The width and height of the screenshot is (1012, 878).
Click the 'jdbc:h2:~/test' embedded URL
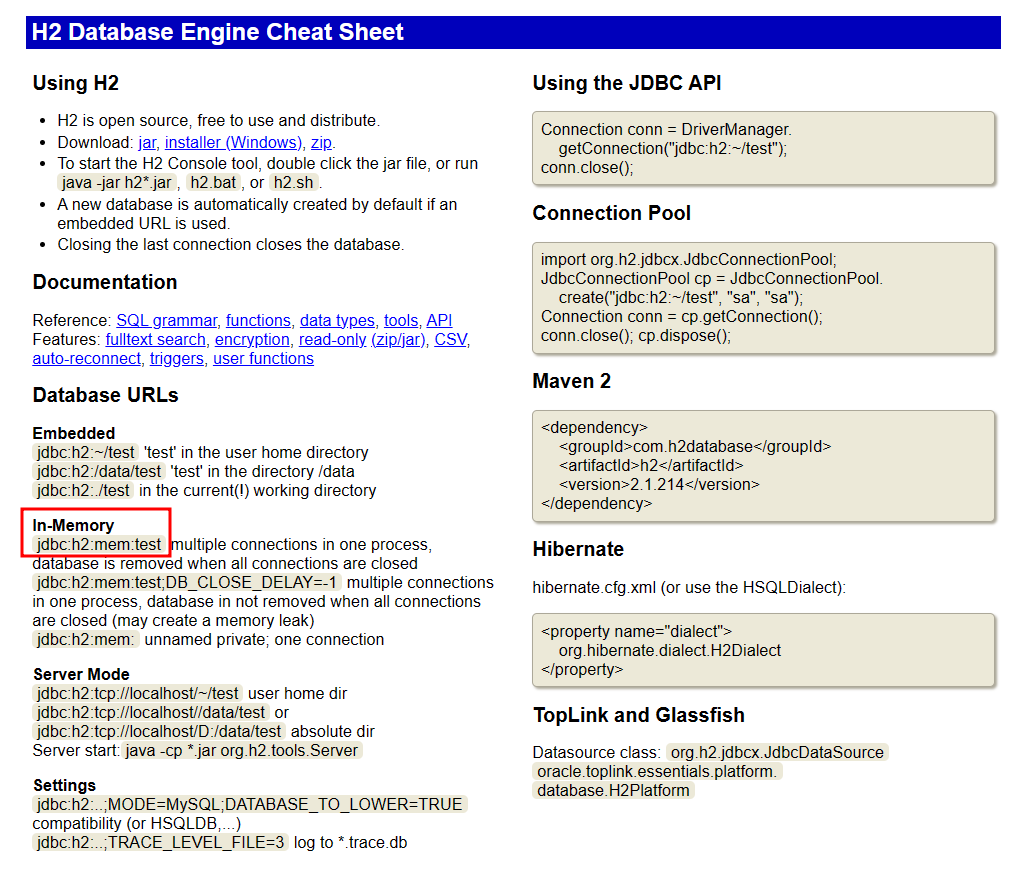(x=86, y=453)
